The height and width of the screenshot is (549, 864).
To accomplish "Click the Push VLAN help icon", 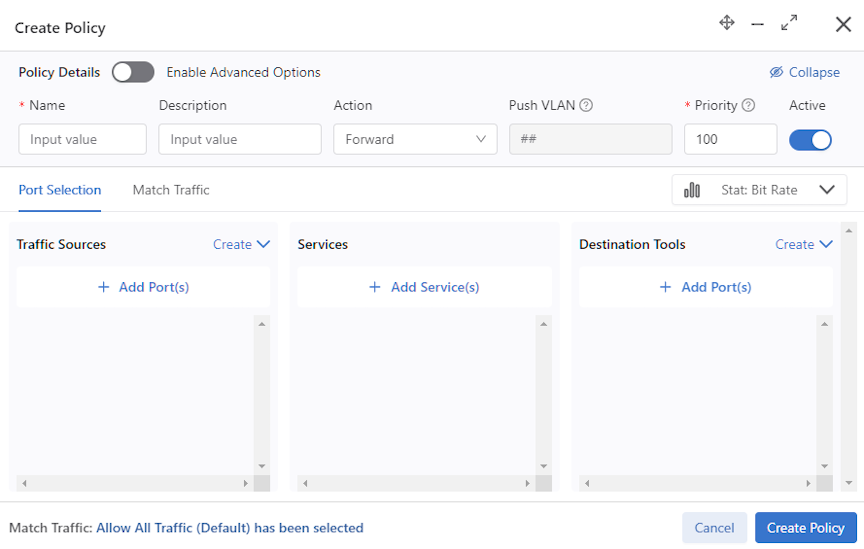I will (x=586, y=105).
